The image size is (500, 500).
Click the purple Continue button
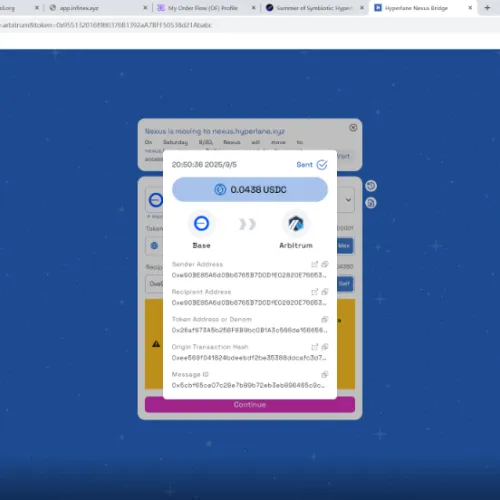[x=250, y=405]
